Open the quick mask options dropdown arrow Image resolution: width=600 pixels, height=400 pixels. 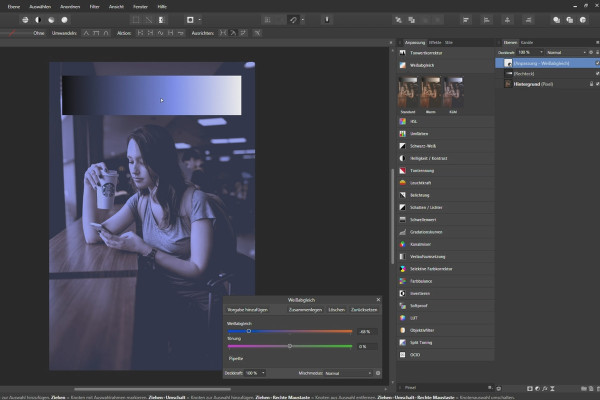200,20
